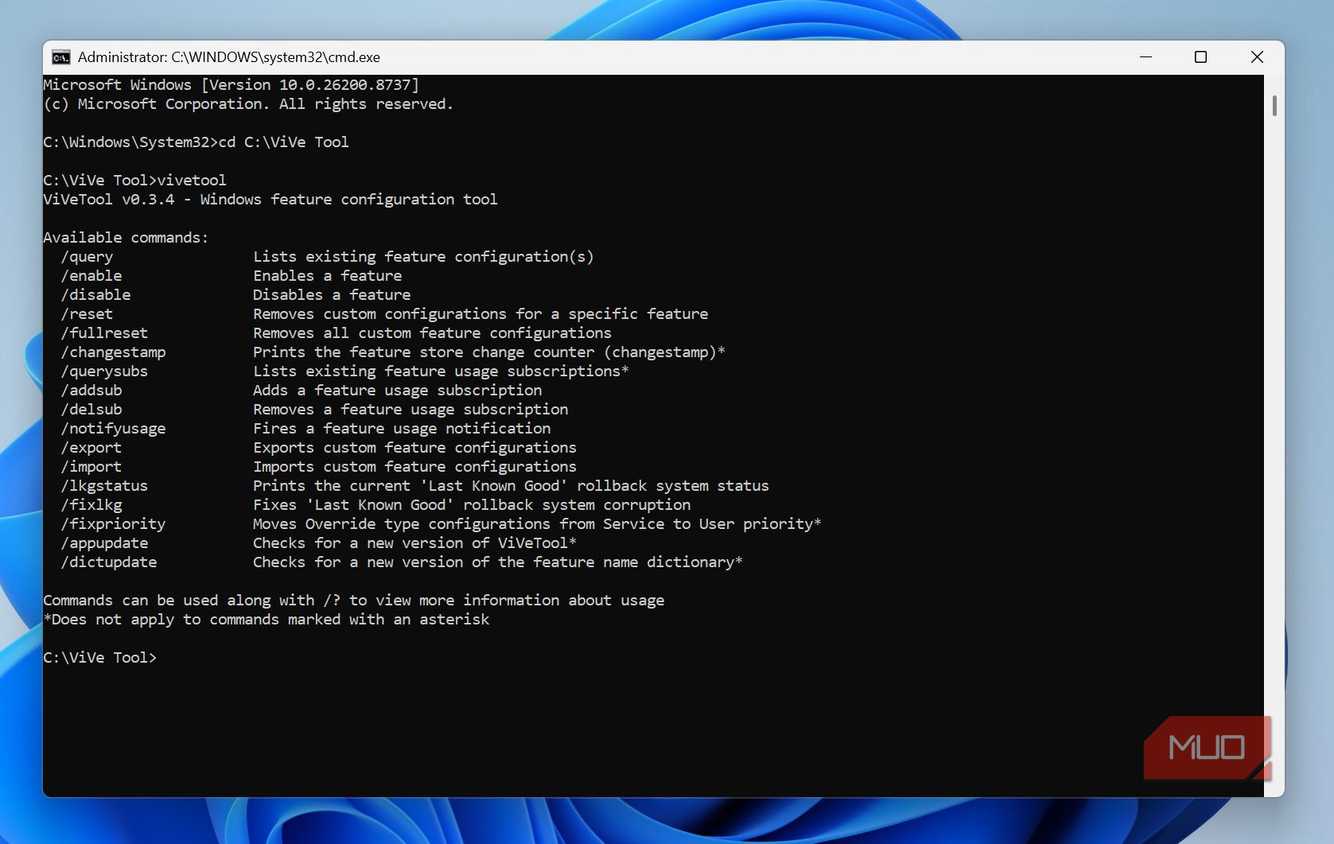Select '*Does not apply to commands marked with an asterisk'
This screenshot has height=844, width=1334.
[x=266, y=619]
